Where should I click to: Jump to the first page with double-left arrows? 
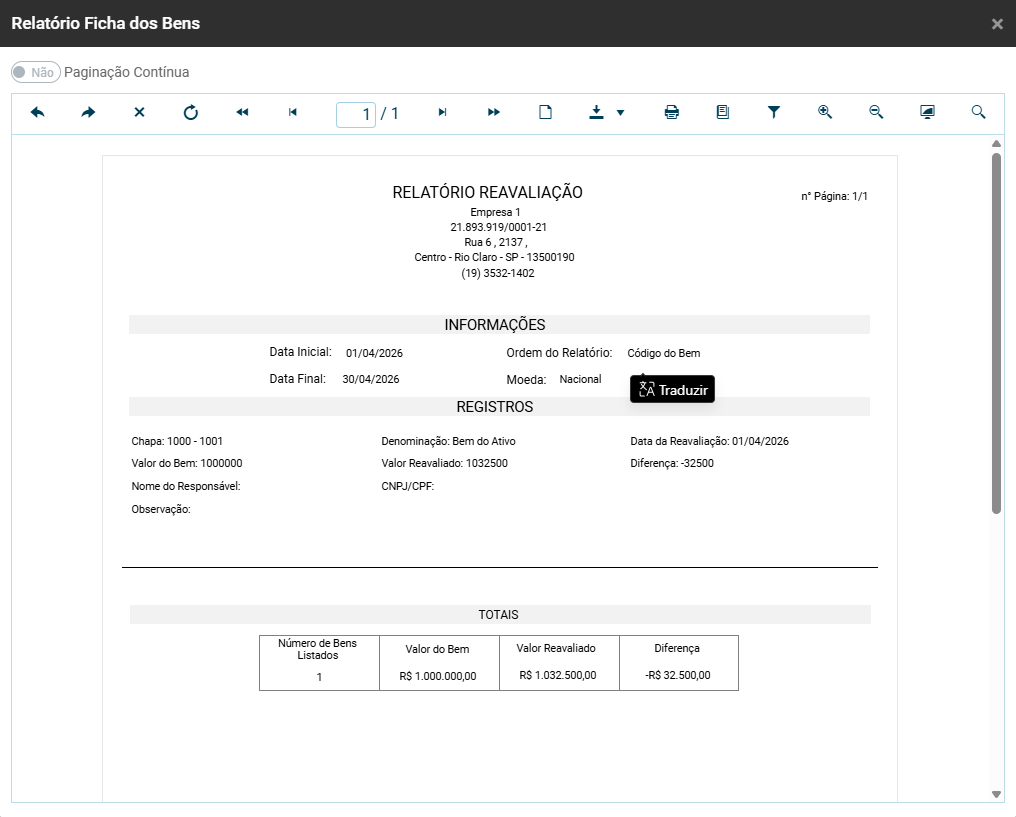pos(242,113)
